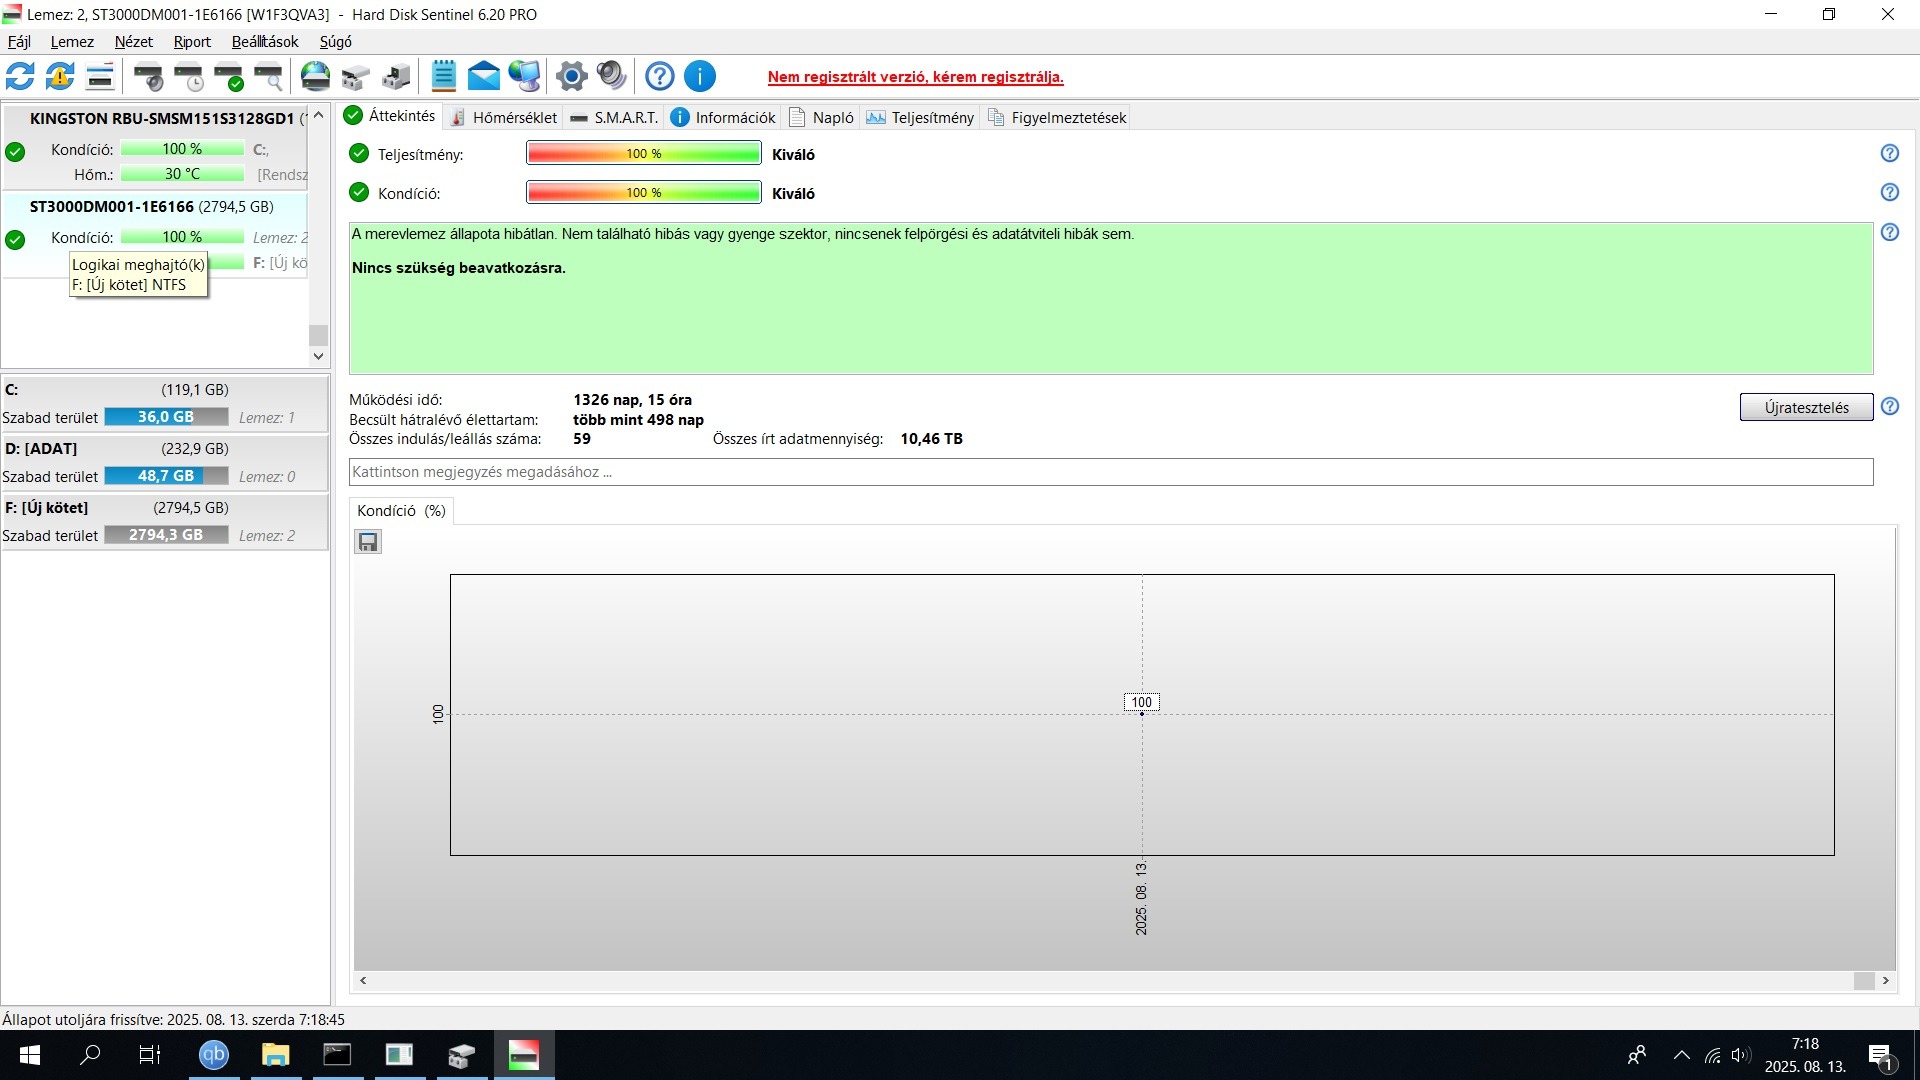Click the disk with clock test icon

pos(189,76)
